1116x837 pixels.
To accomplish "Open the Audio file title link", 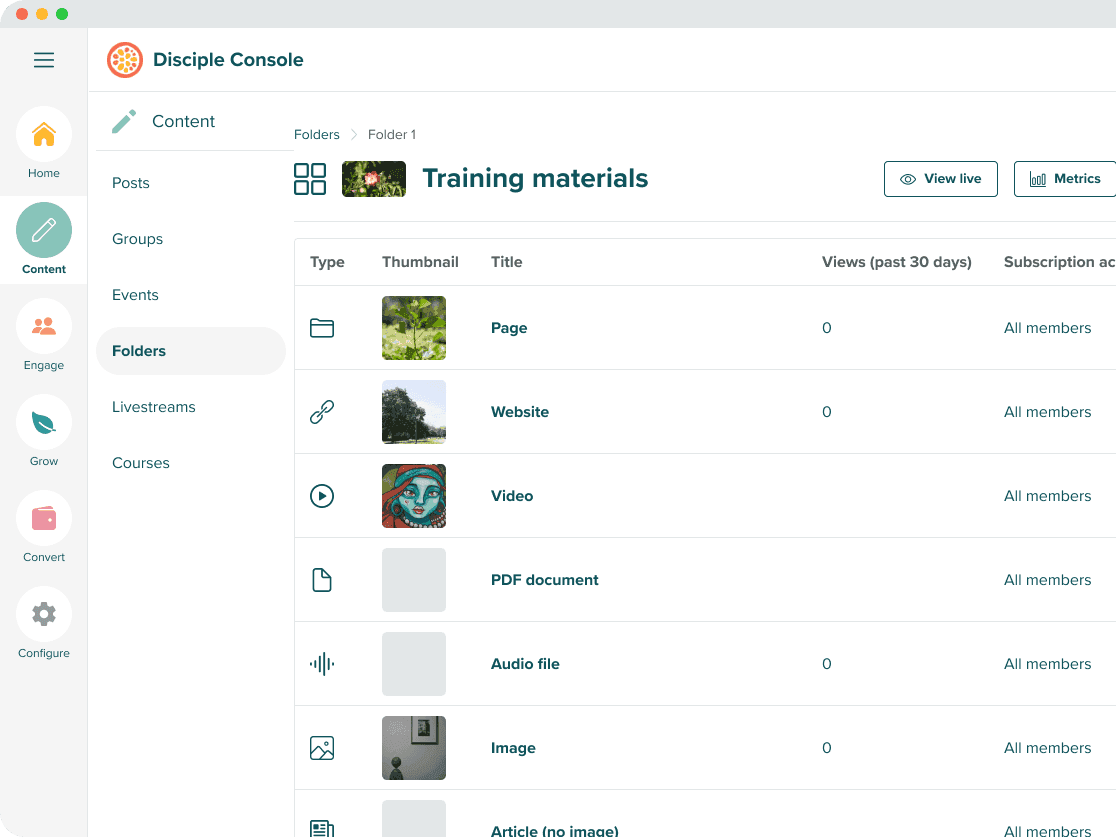I will pos(525,664).
